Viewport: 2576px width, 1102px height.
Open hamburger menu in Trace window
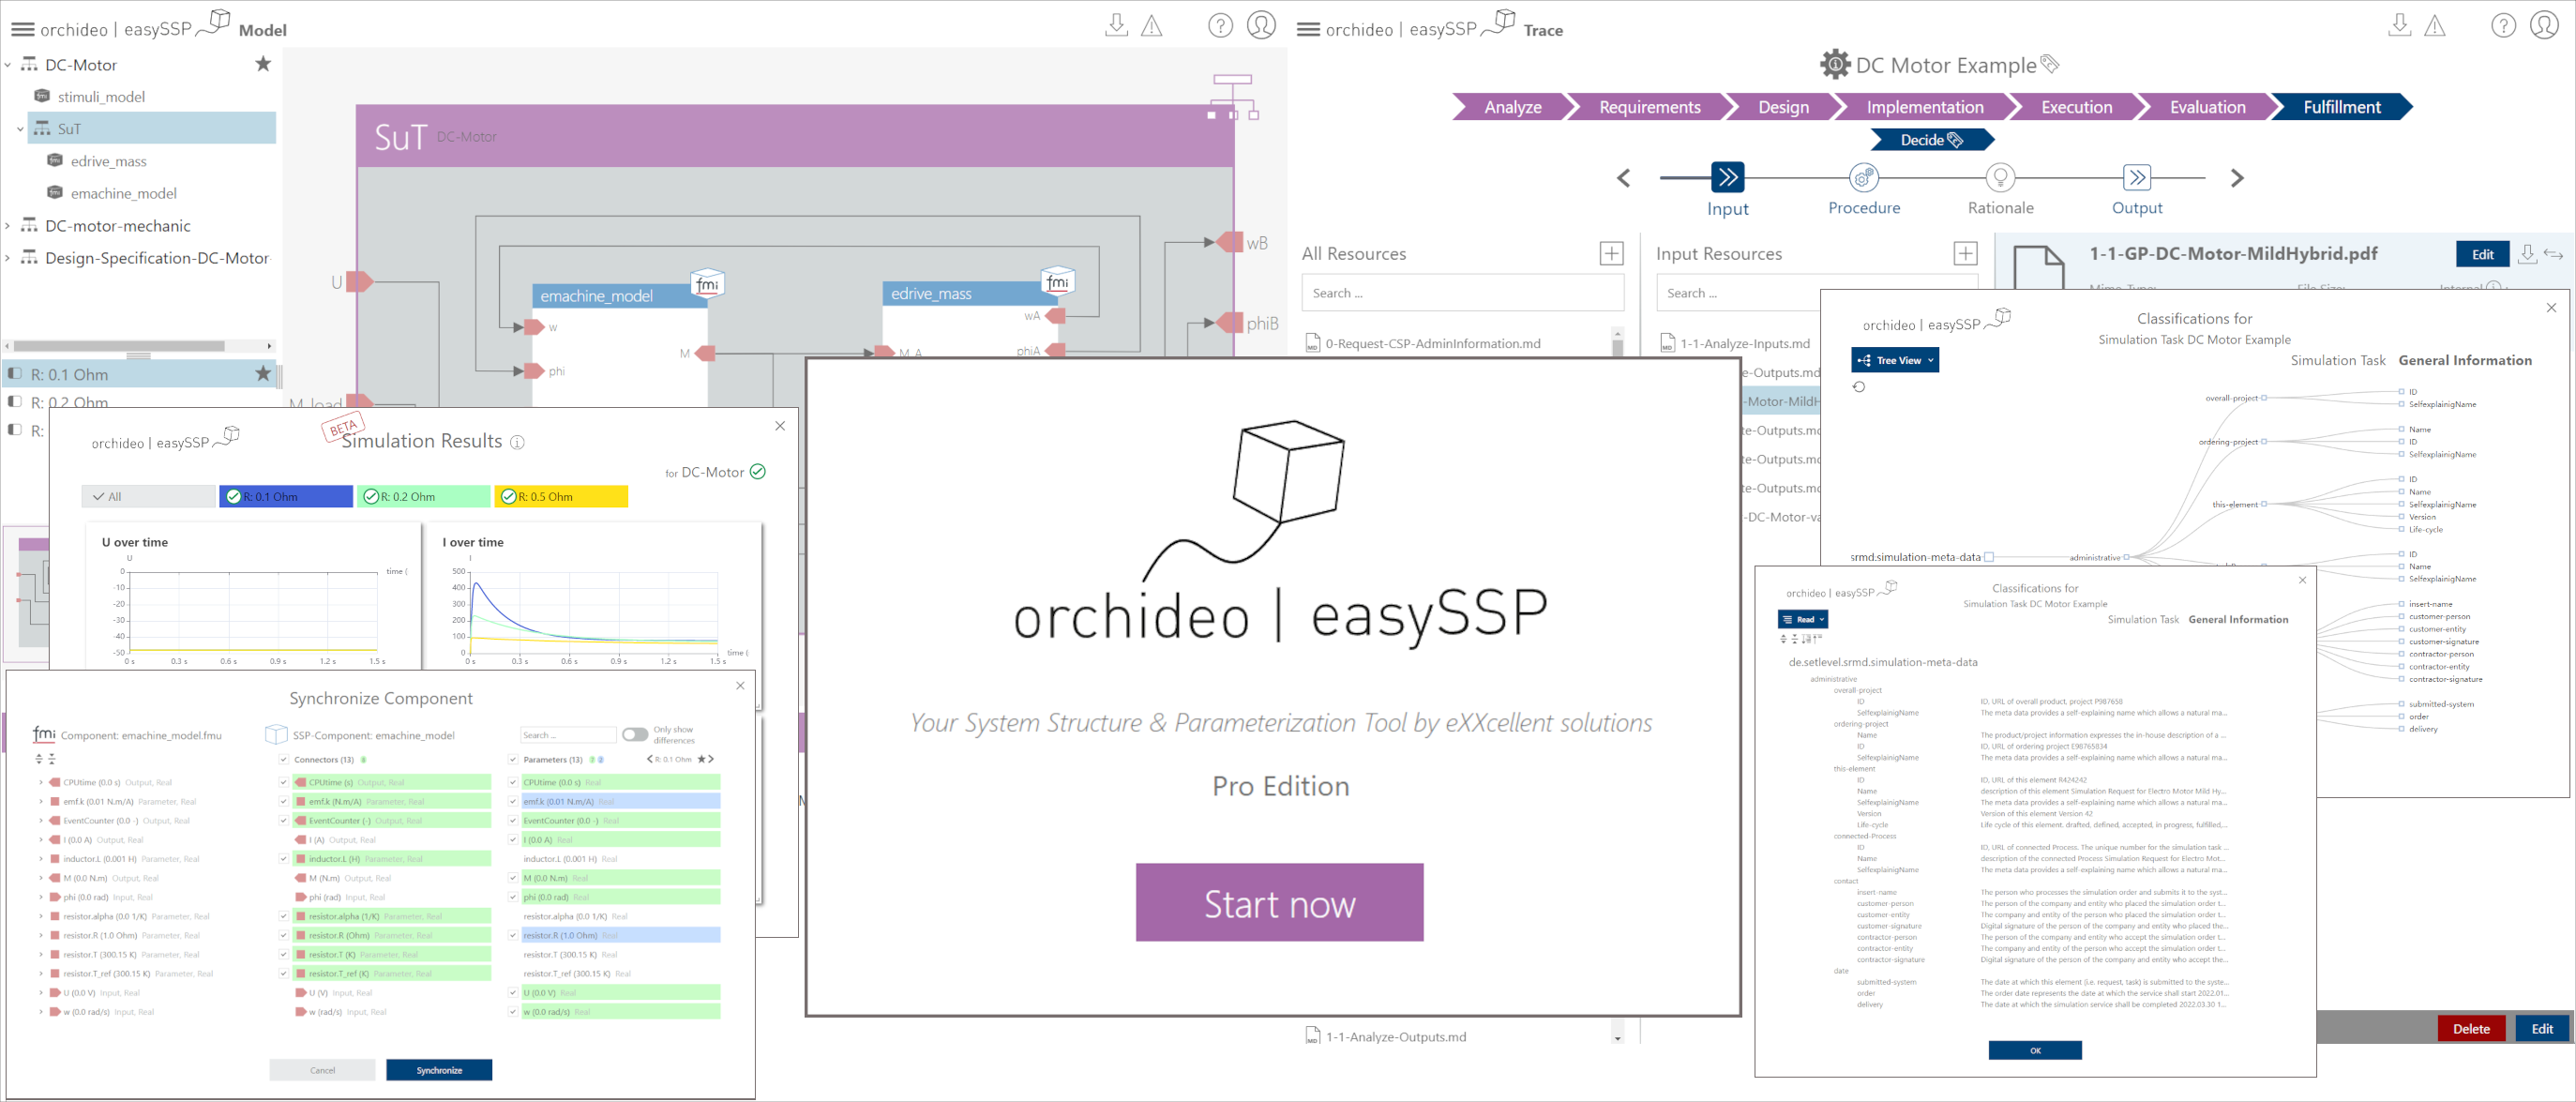coord(1308,29)
